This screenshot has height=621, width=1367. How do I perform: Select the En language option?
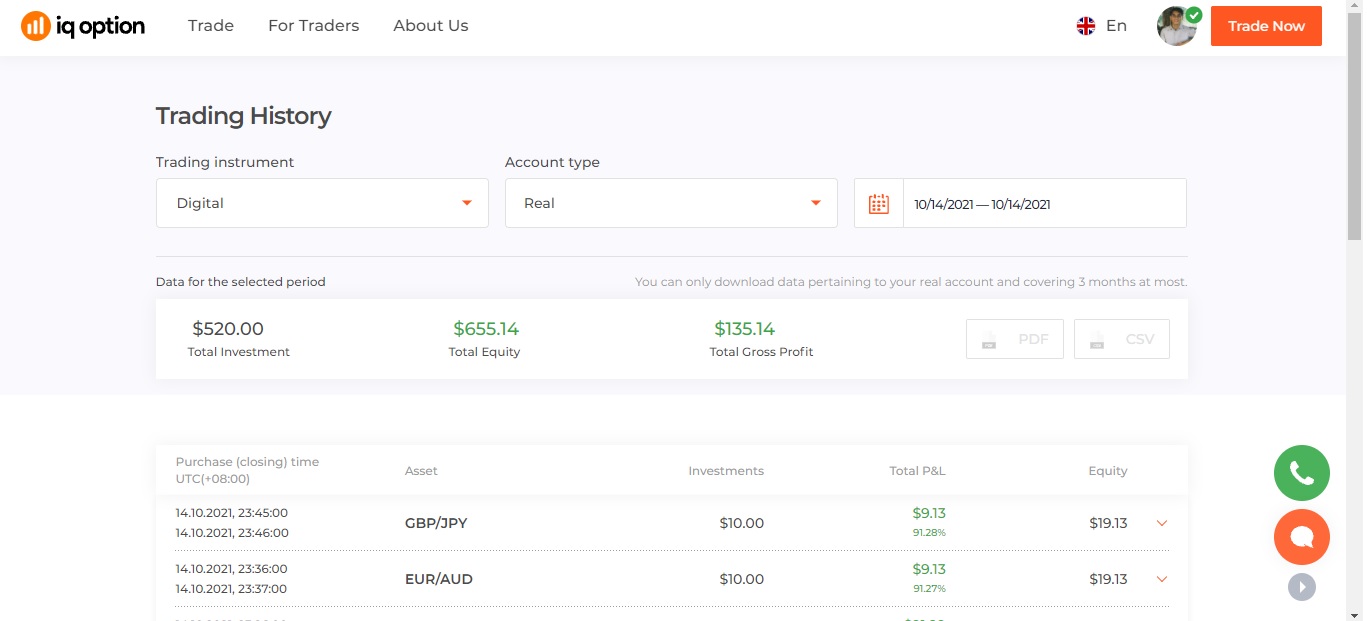pyautogui.click(x=1116, y=26)
